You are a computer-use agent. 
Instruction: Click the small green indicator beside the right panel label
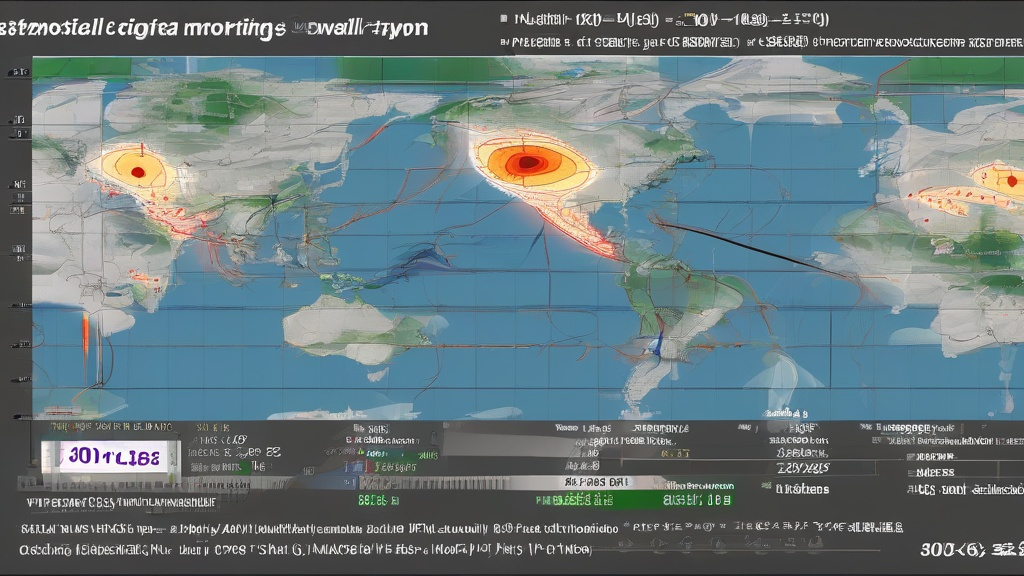(x=765, y=486)
